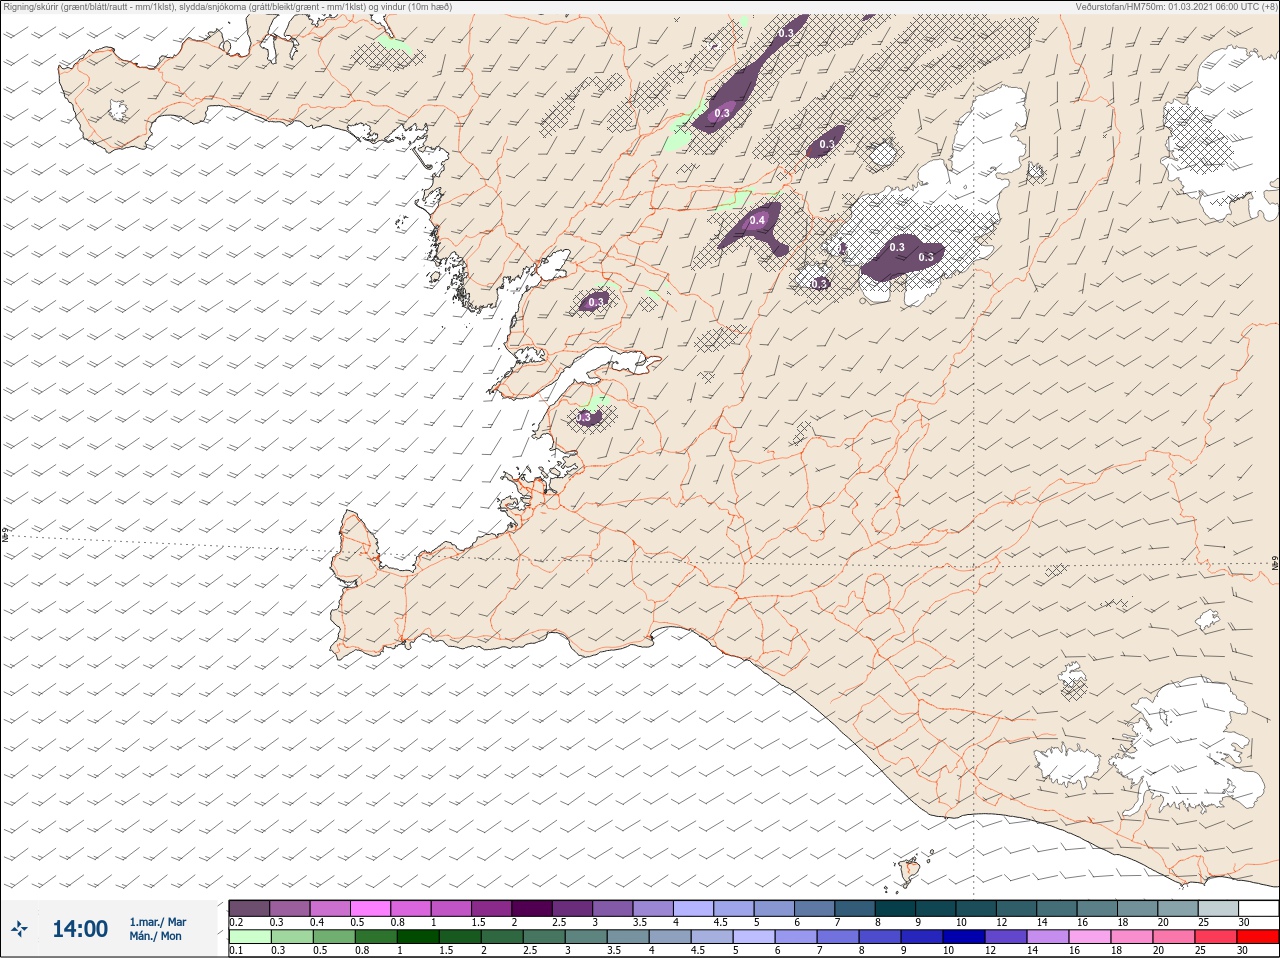
Task: Click the latitude label at left map edge
Action: point(4,536)
